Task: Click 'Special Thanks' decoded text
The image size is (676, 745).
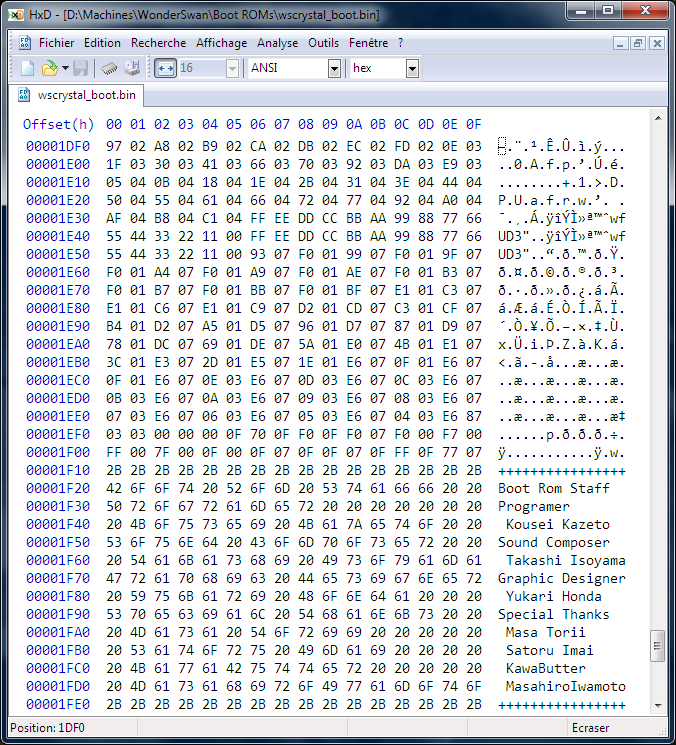Action: [x=553, y=615]
